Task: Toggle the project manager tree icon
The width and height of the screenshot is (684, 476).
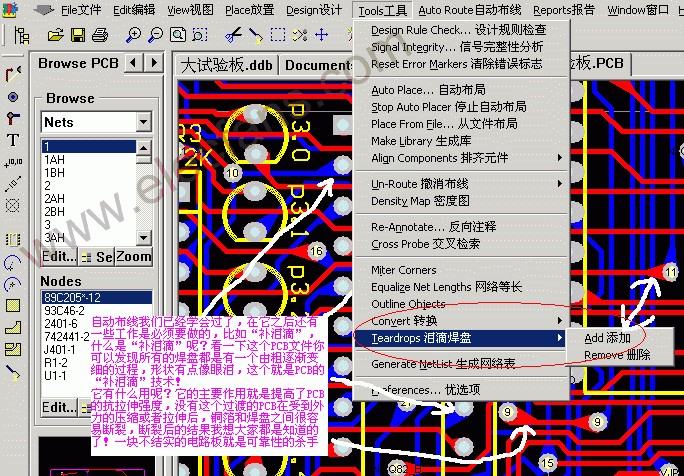Action: click(22, 35)
